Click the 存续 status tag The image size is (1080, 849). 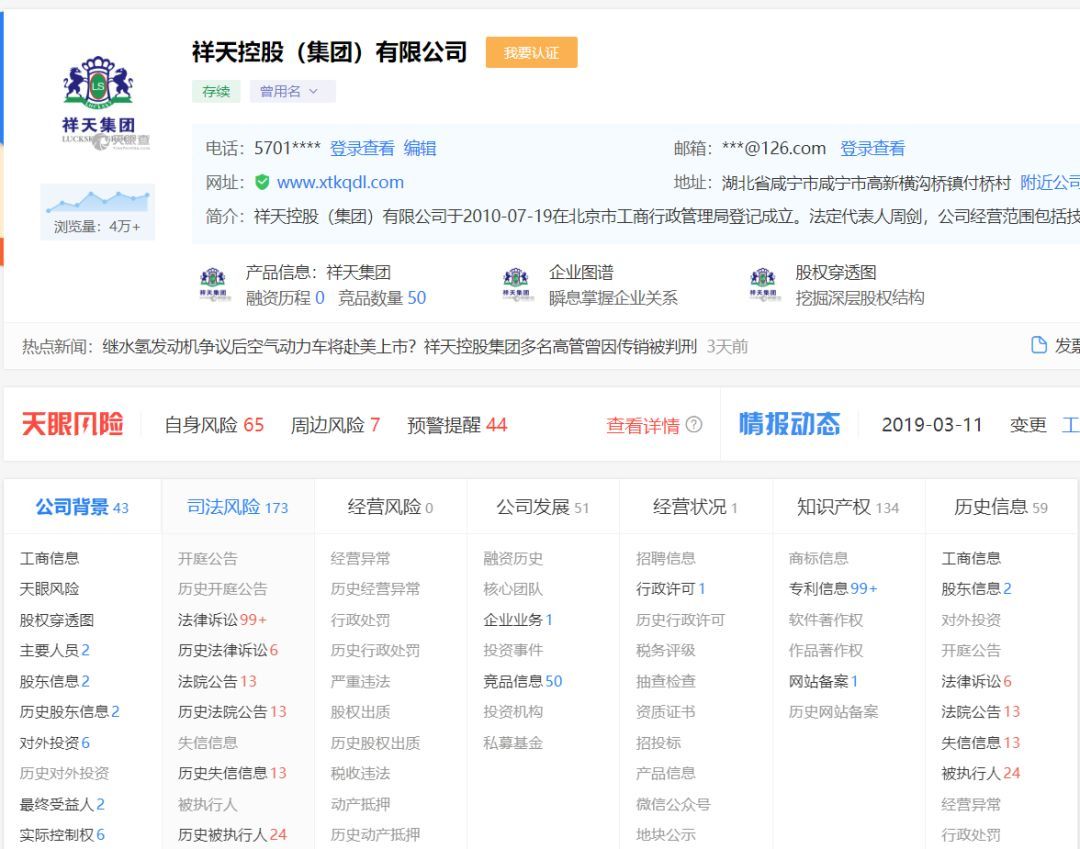click(x=216, y=91)
